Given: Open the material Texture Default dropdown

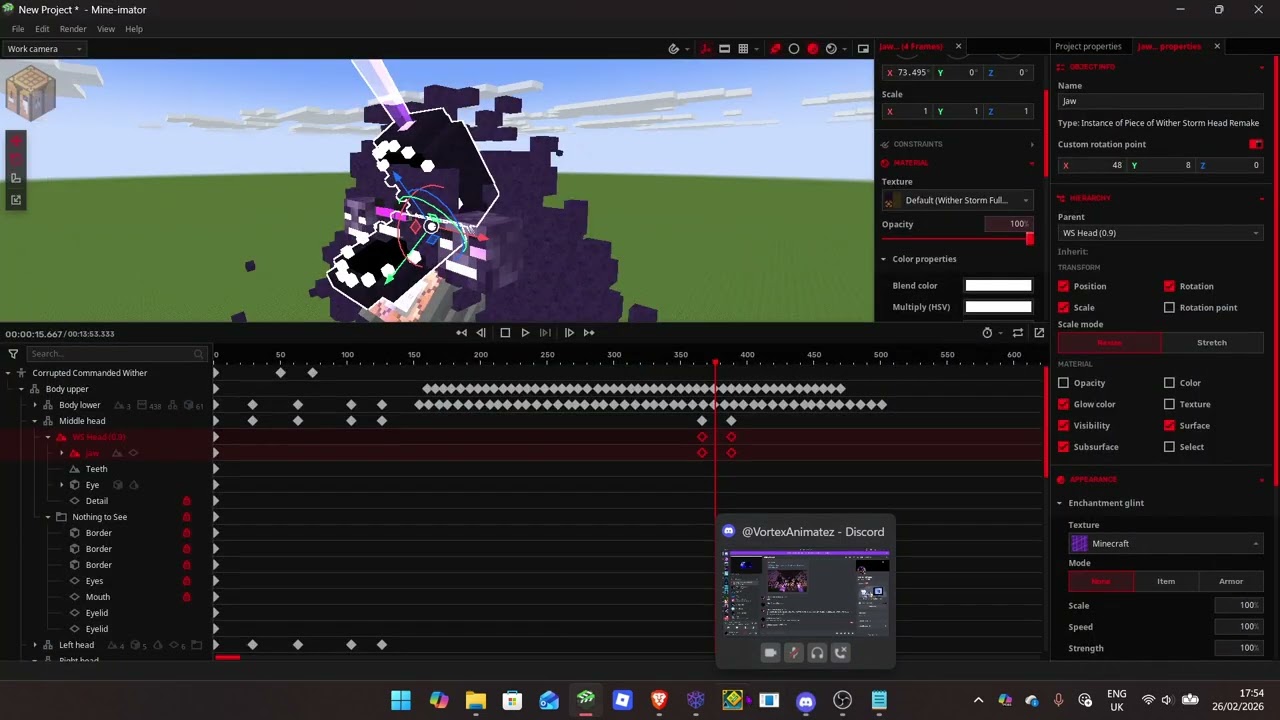Looking at the screenshot, I should pyautogui.click(x=957, y=200).
